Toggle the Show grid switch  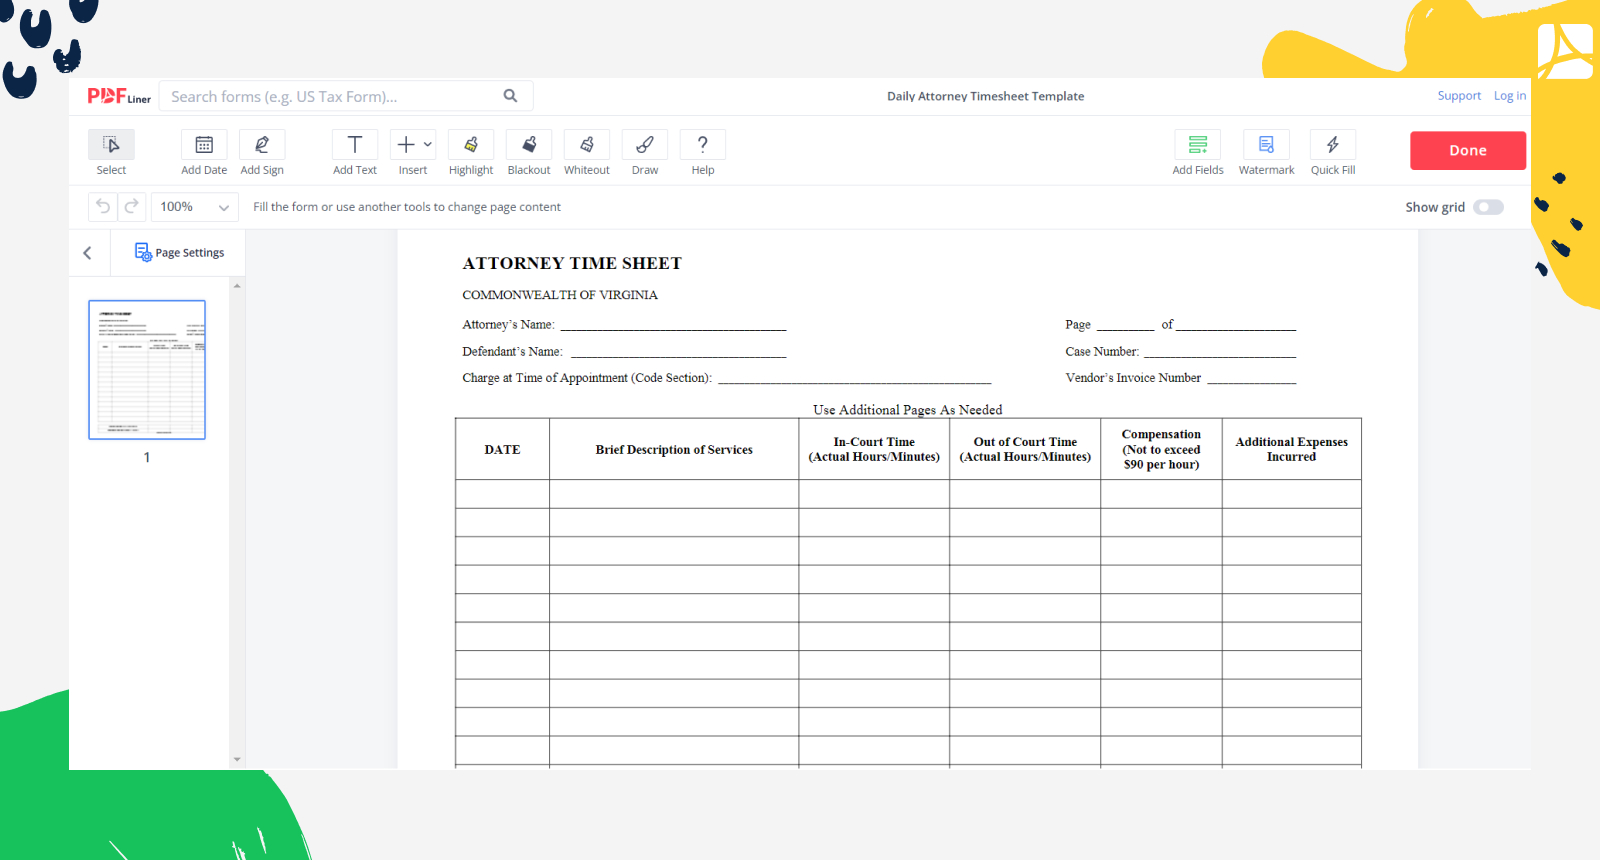1488,207
